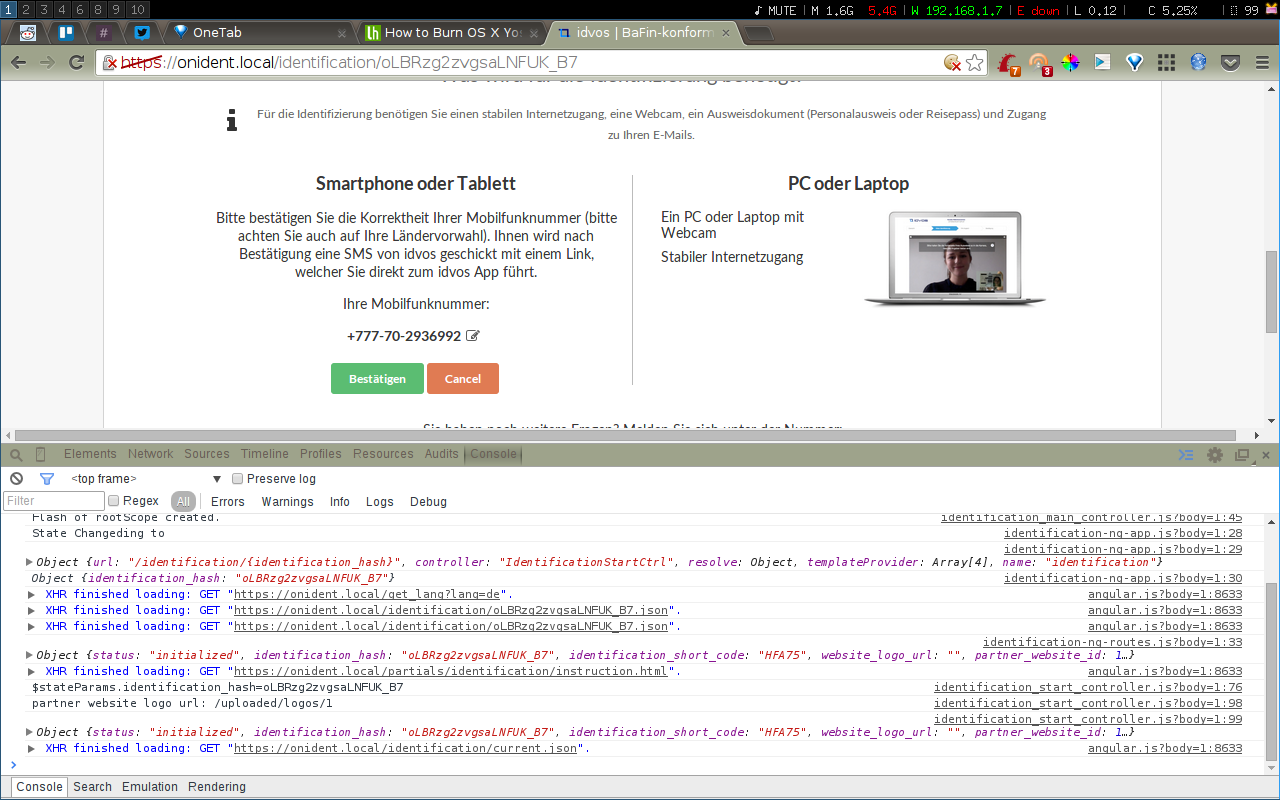The image size is (1280, 800).
Task: Open the Reddit pinned tab
Action: 28,32
